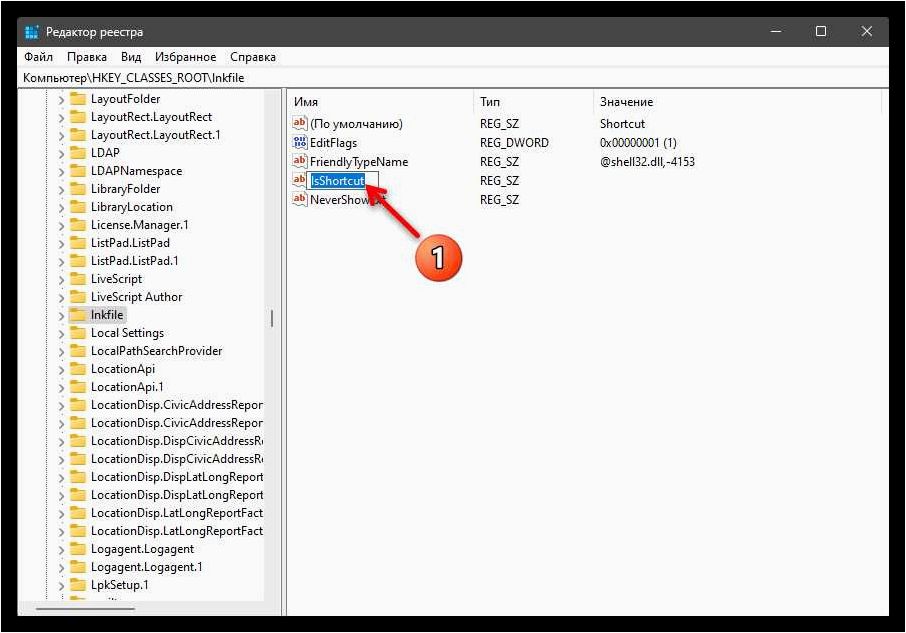Click the @shell32.dll,-4153 data cell
Screen dimensions: 906x633
[x=647, y=162]
